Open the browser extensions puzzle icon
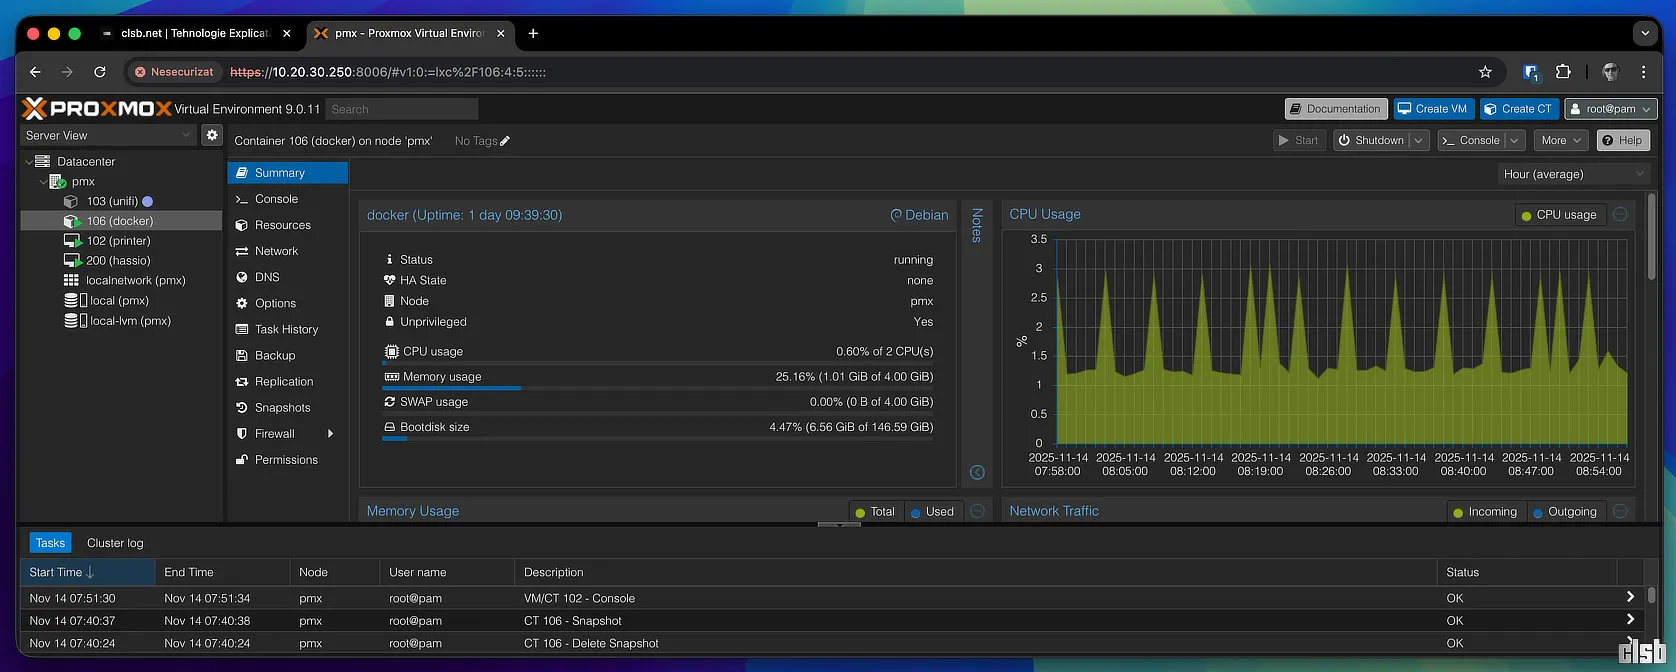This screenshot has width=1676, height=672. (1563, 72)
